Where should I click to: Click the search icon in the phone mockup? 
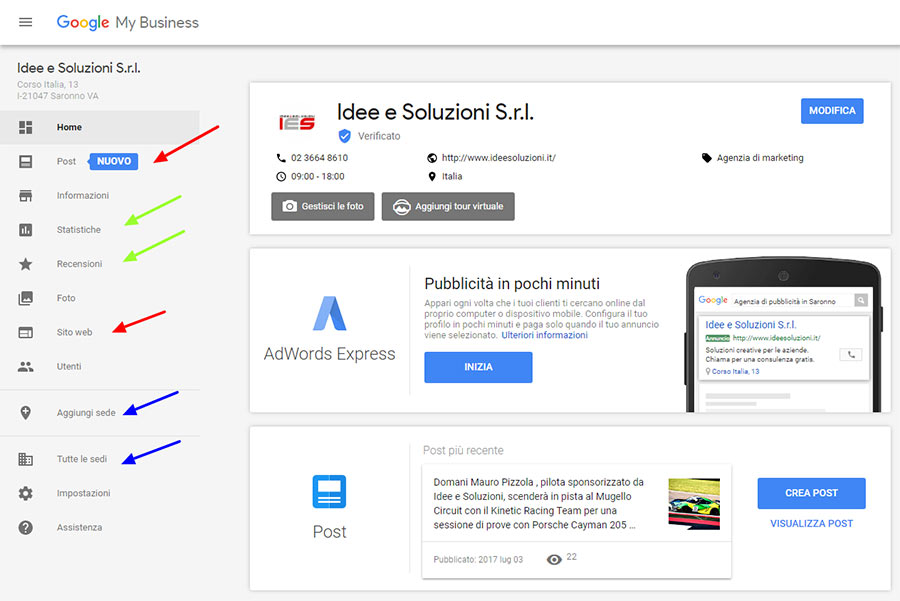[861, 300]
